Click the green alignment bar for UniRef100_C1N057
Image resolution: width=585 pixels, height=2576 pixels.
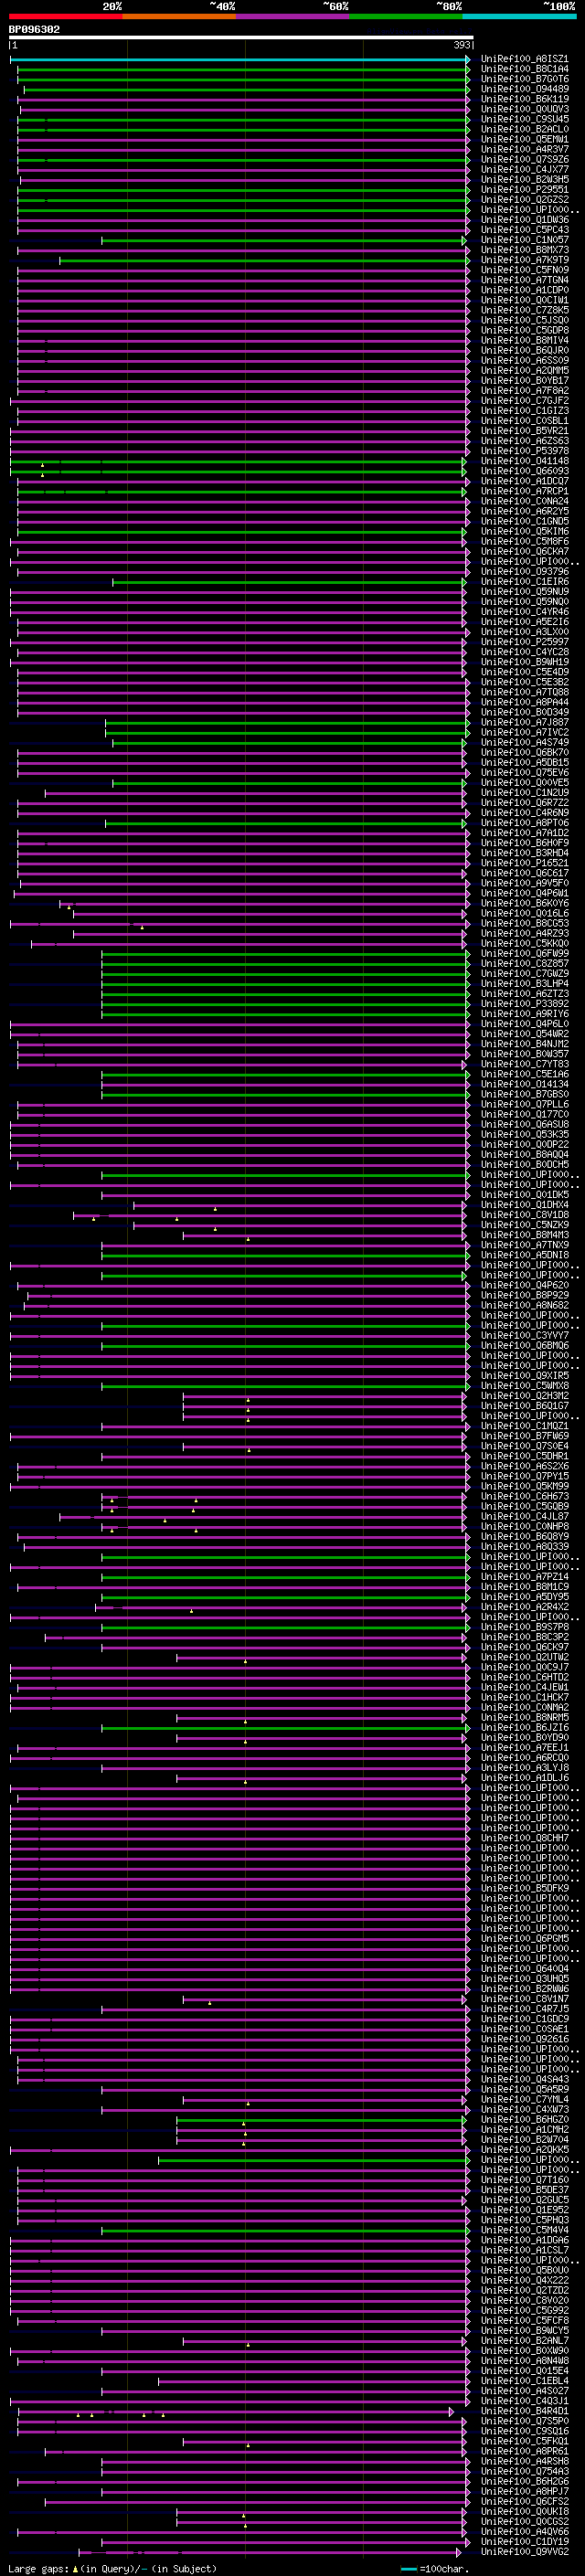[x=284, y=240]
